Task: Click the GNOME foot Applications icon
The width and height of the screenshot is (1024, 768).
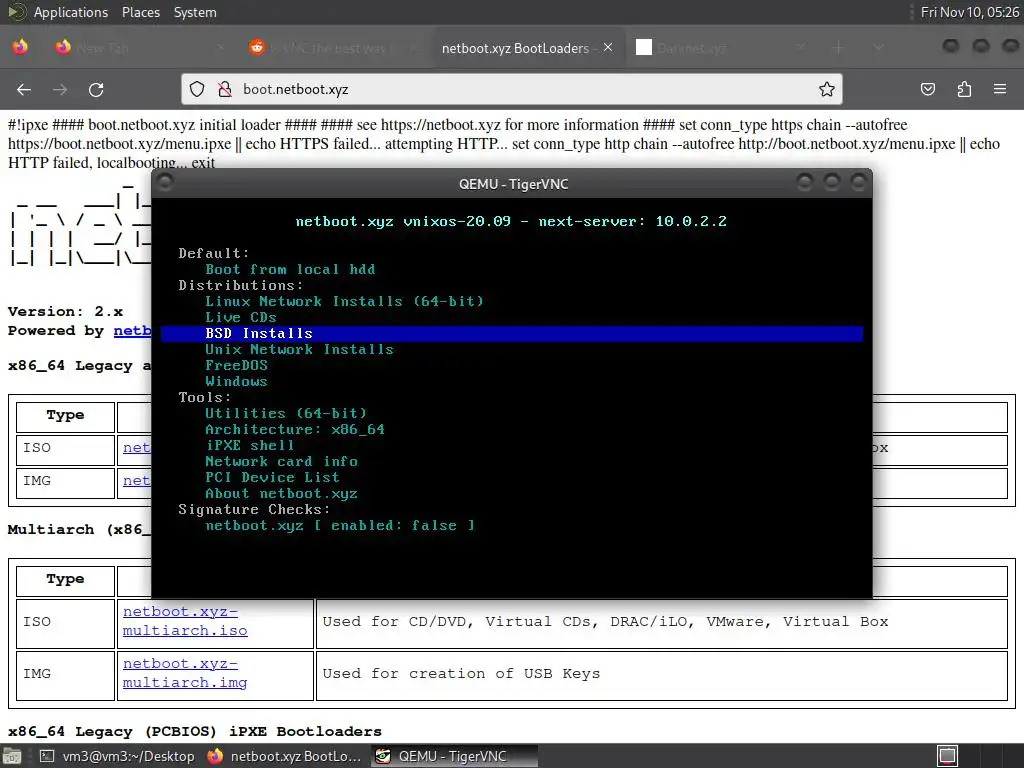Action: tap(17, 12)
